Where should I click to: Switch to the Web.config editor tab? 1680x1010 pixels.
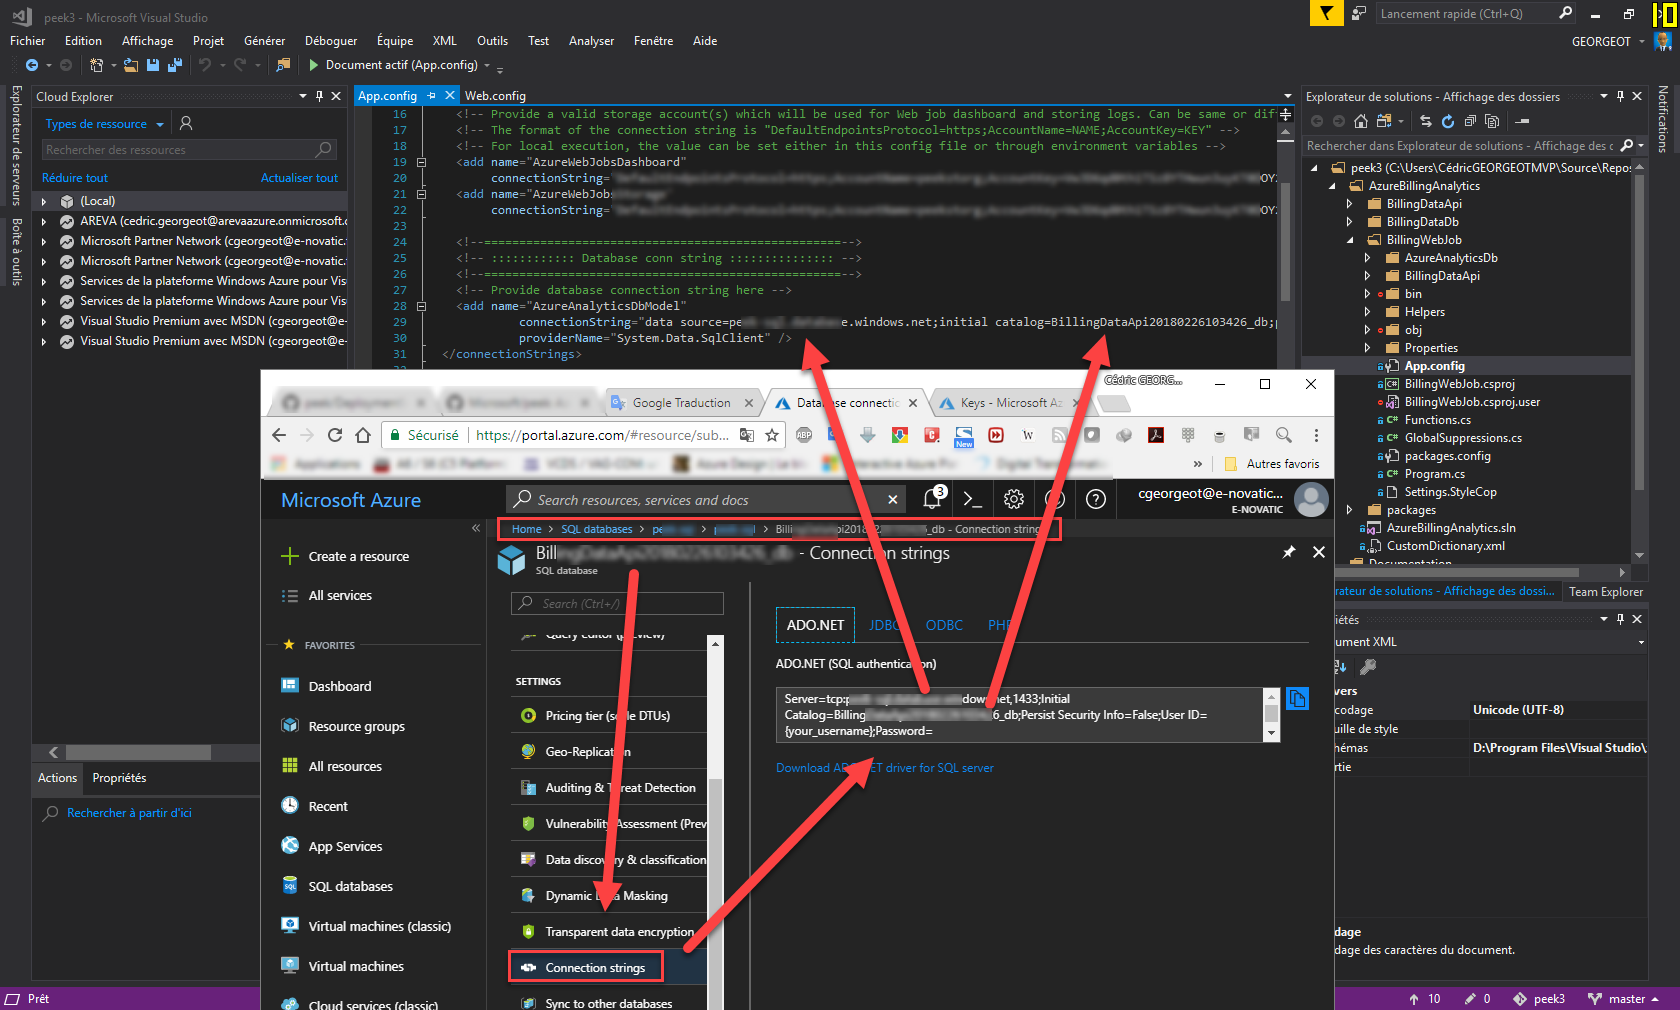click(x=495, y=96)
